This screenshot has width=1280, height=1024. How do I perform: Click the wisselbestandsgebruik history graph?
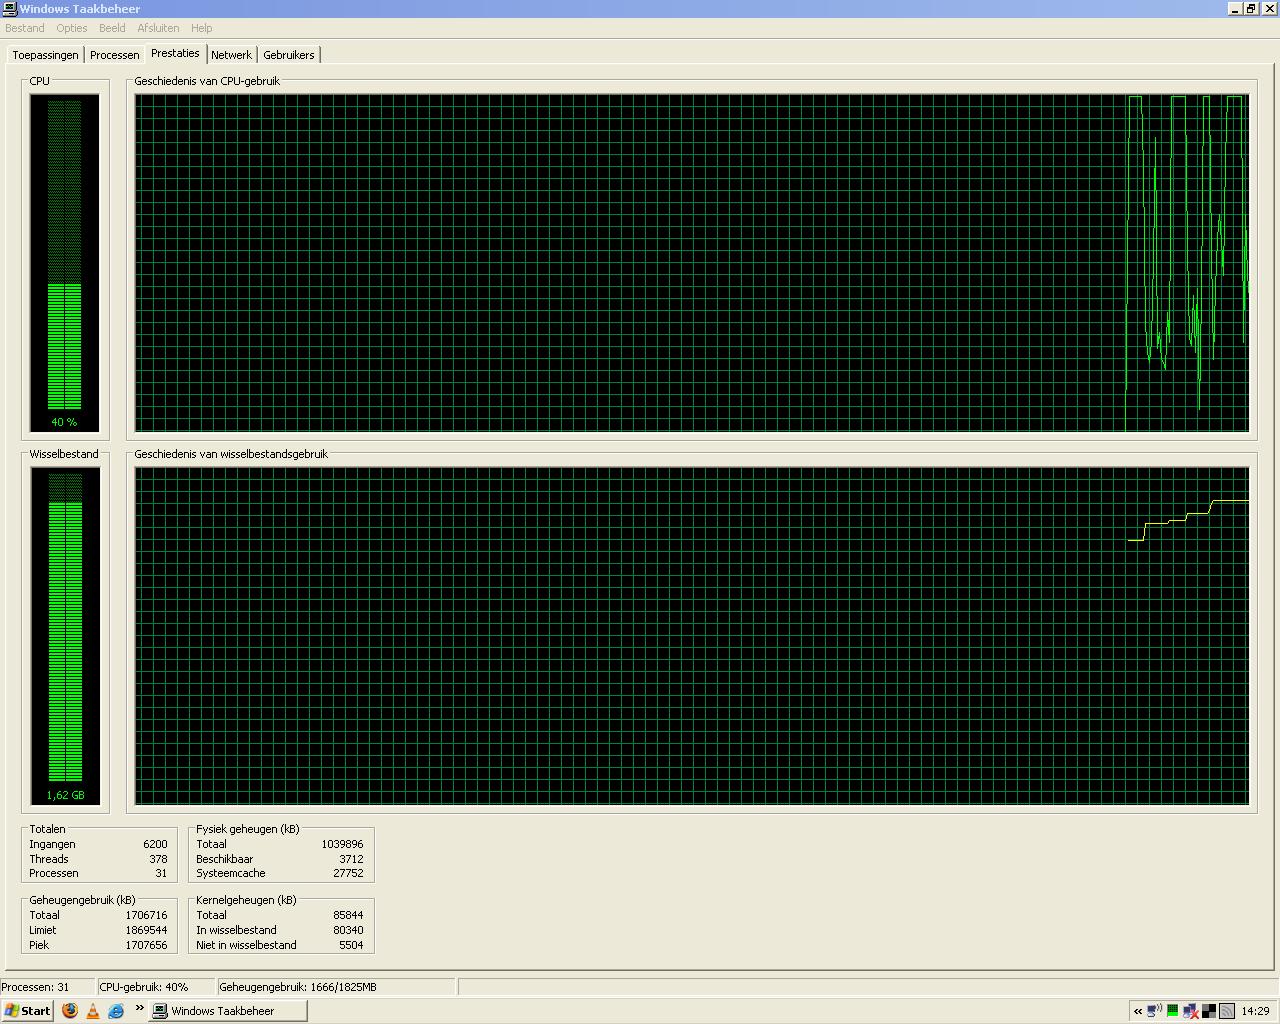[692, 636]
